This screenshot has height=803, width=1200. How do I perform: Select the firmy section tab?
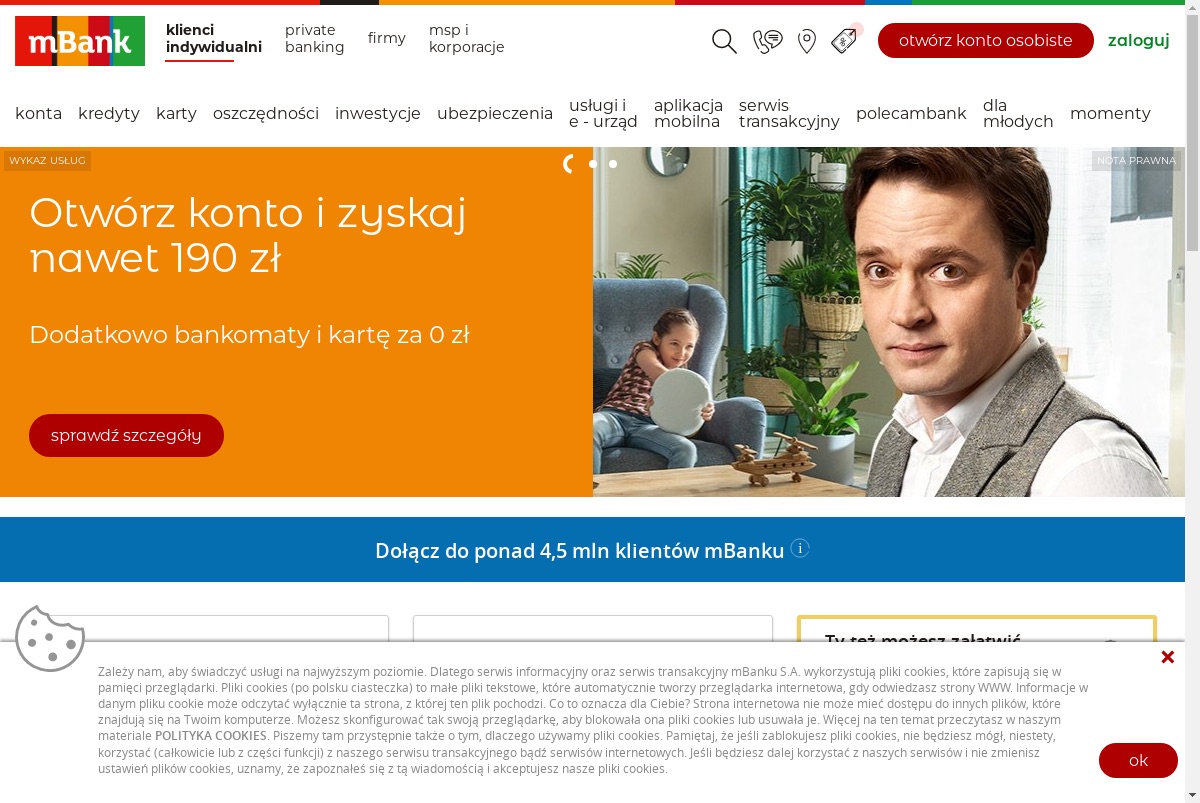[387, 38]
